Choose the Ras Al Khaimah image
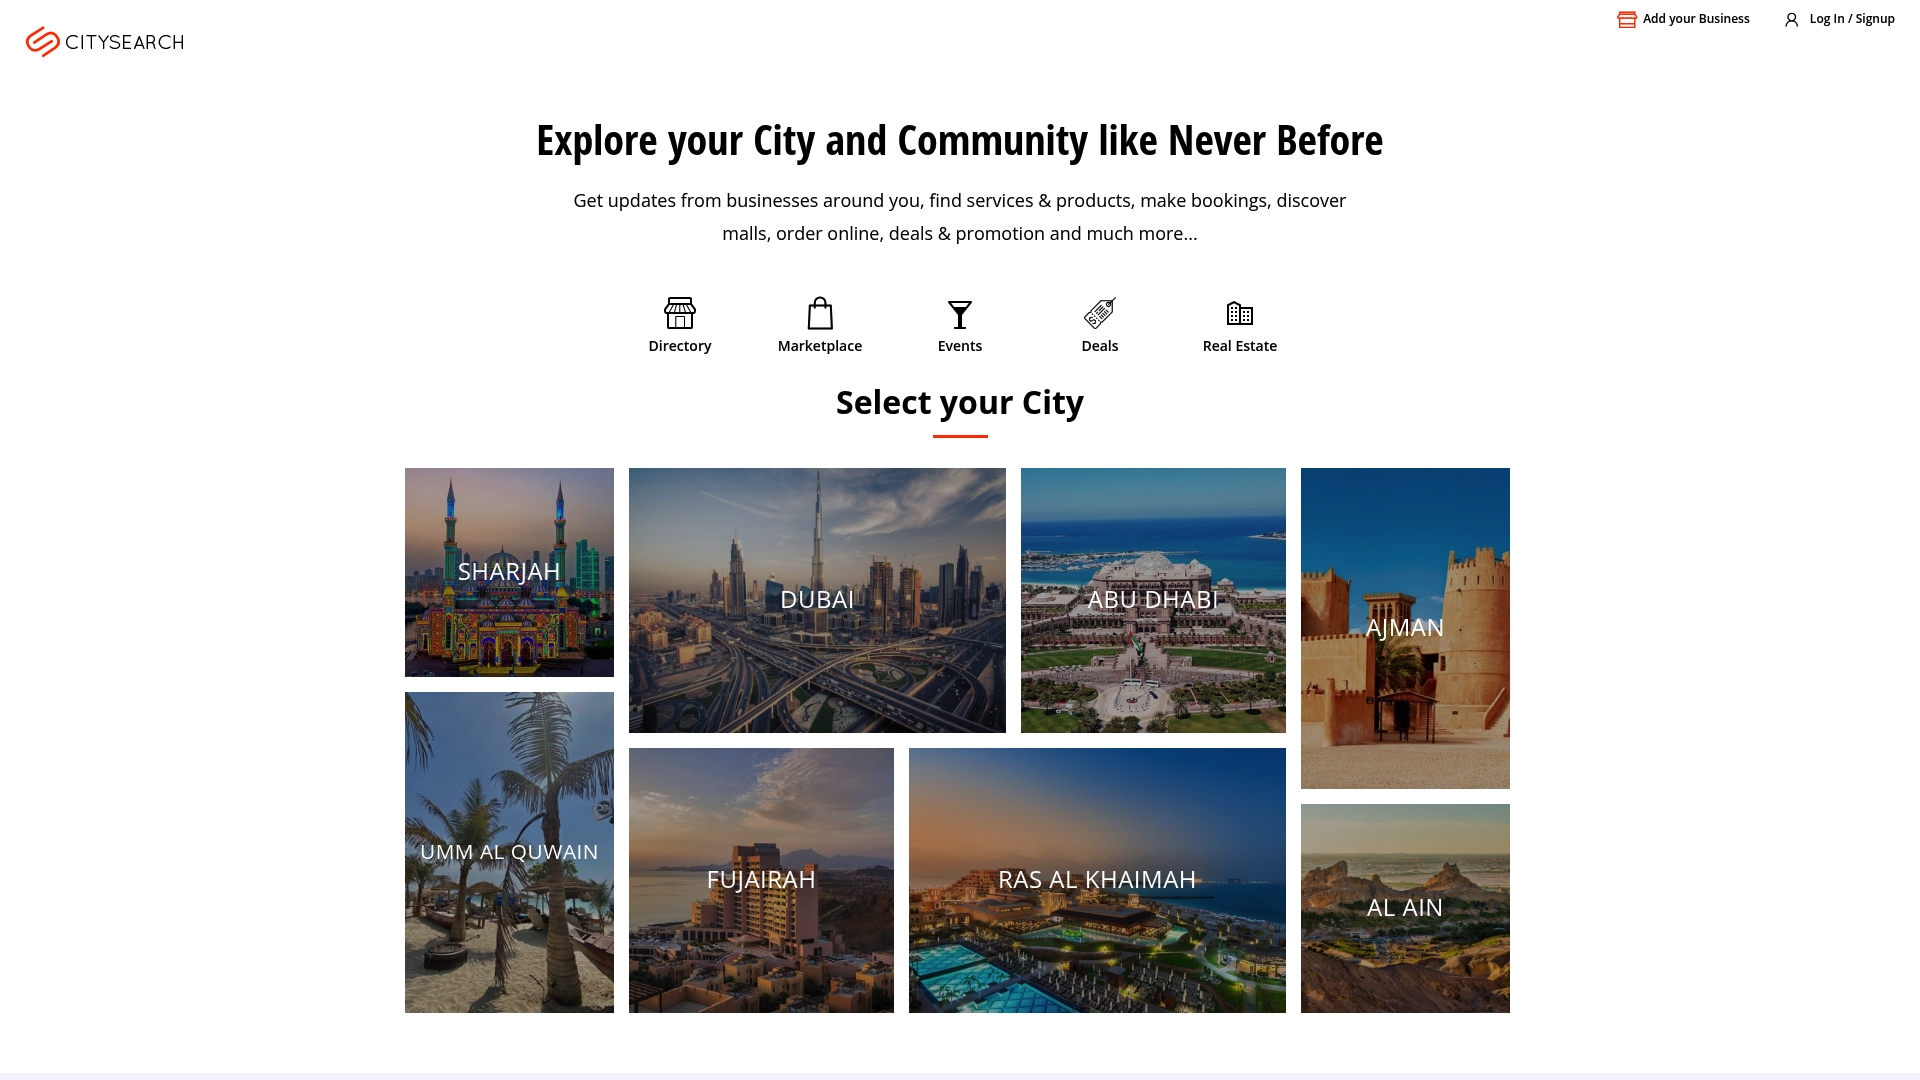The image size is (1920, 1080). tap(1097, 880)
